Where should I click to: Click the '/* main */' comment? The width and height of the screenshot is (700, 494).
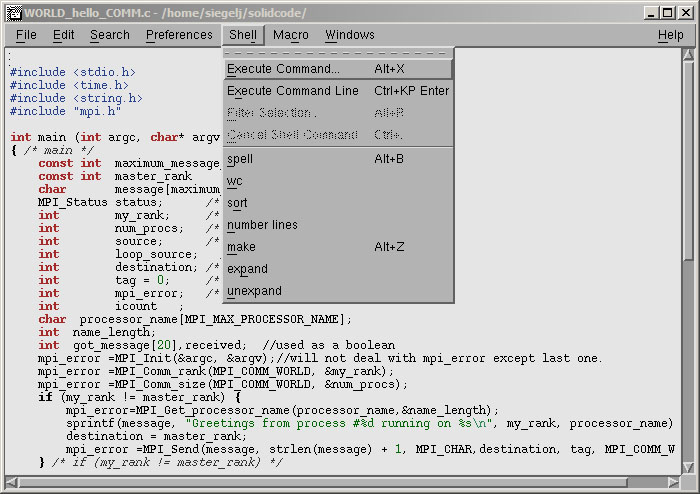point(58,150)
